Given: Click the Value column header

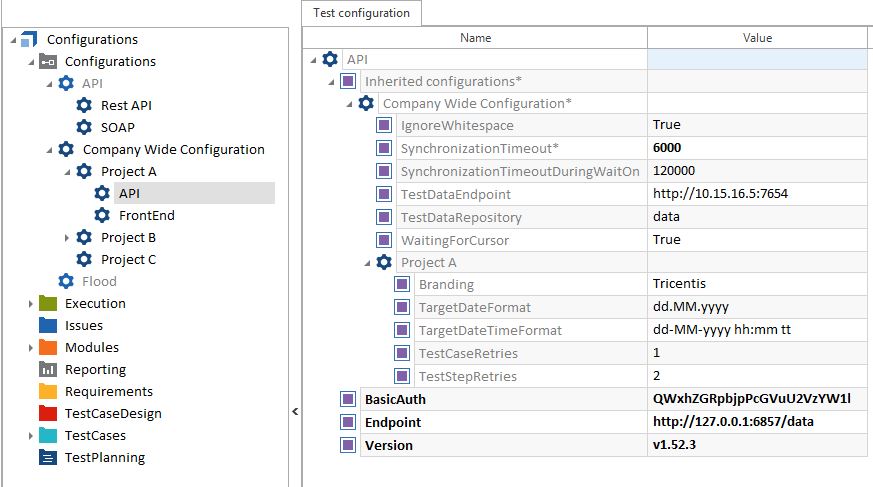Looking at the screenshot, I should point(758,38).
